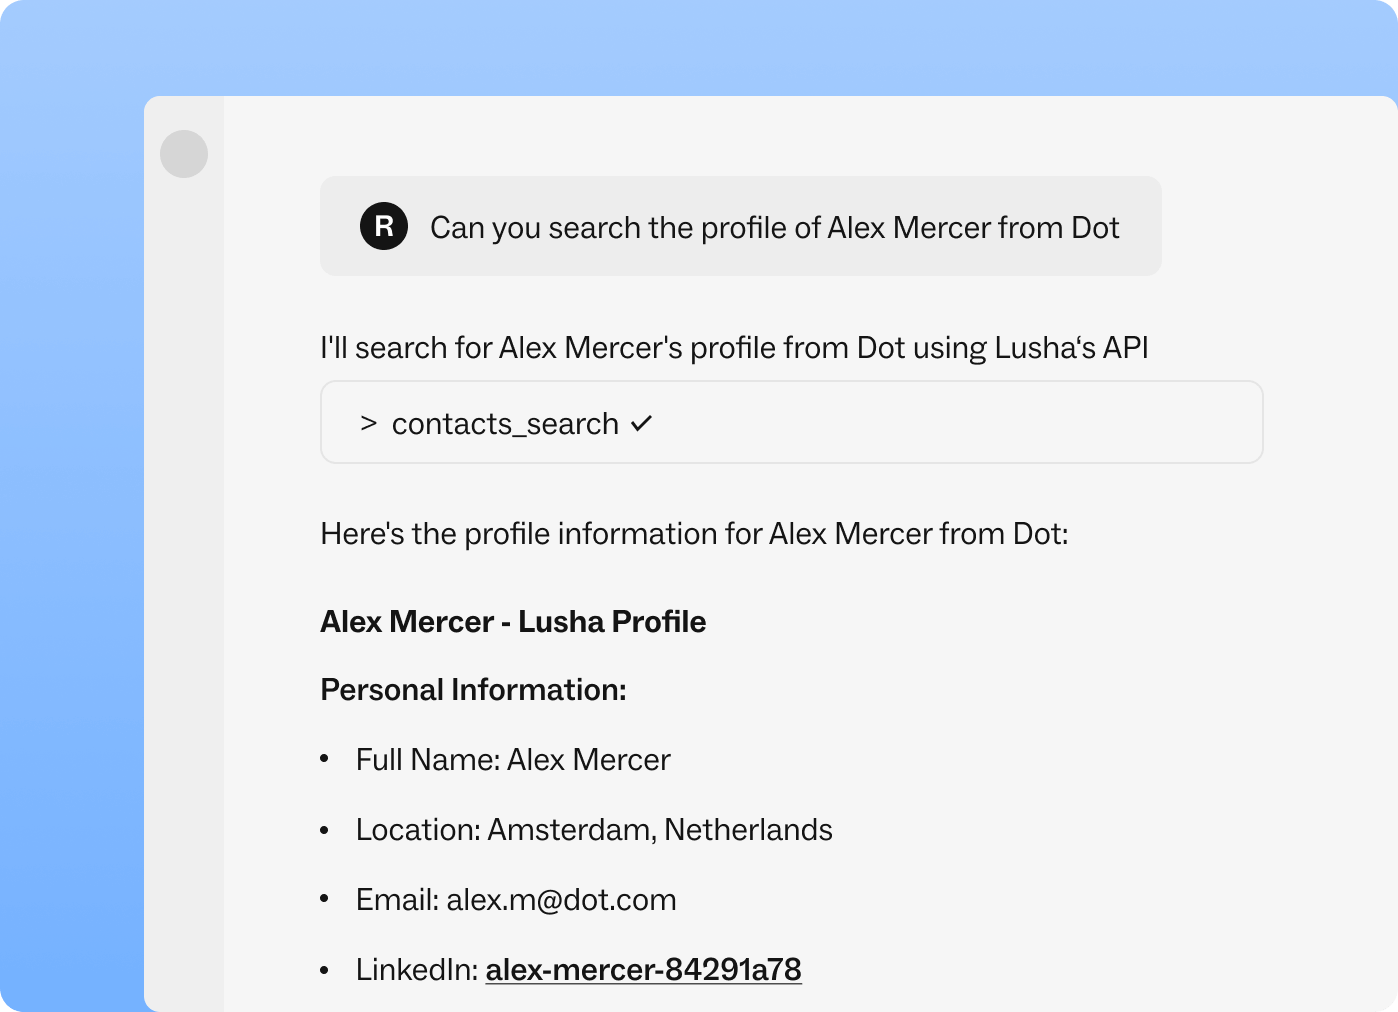This screenshot has height=1012, width=1398.
Task: Expand the contacts_search chevron arrow
Action: point(369,424)
